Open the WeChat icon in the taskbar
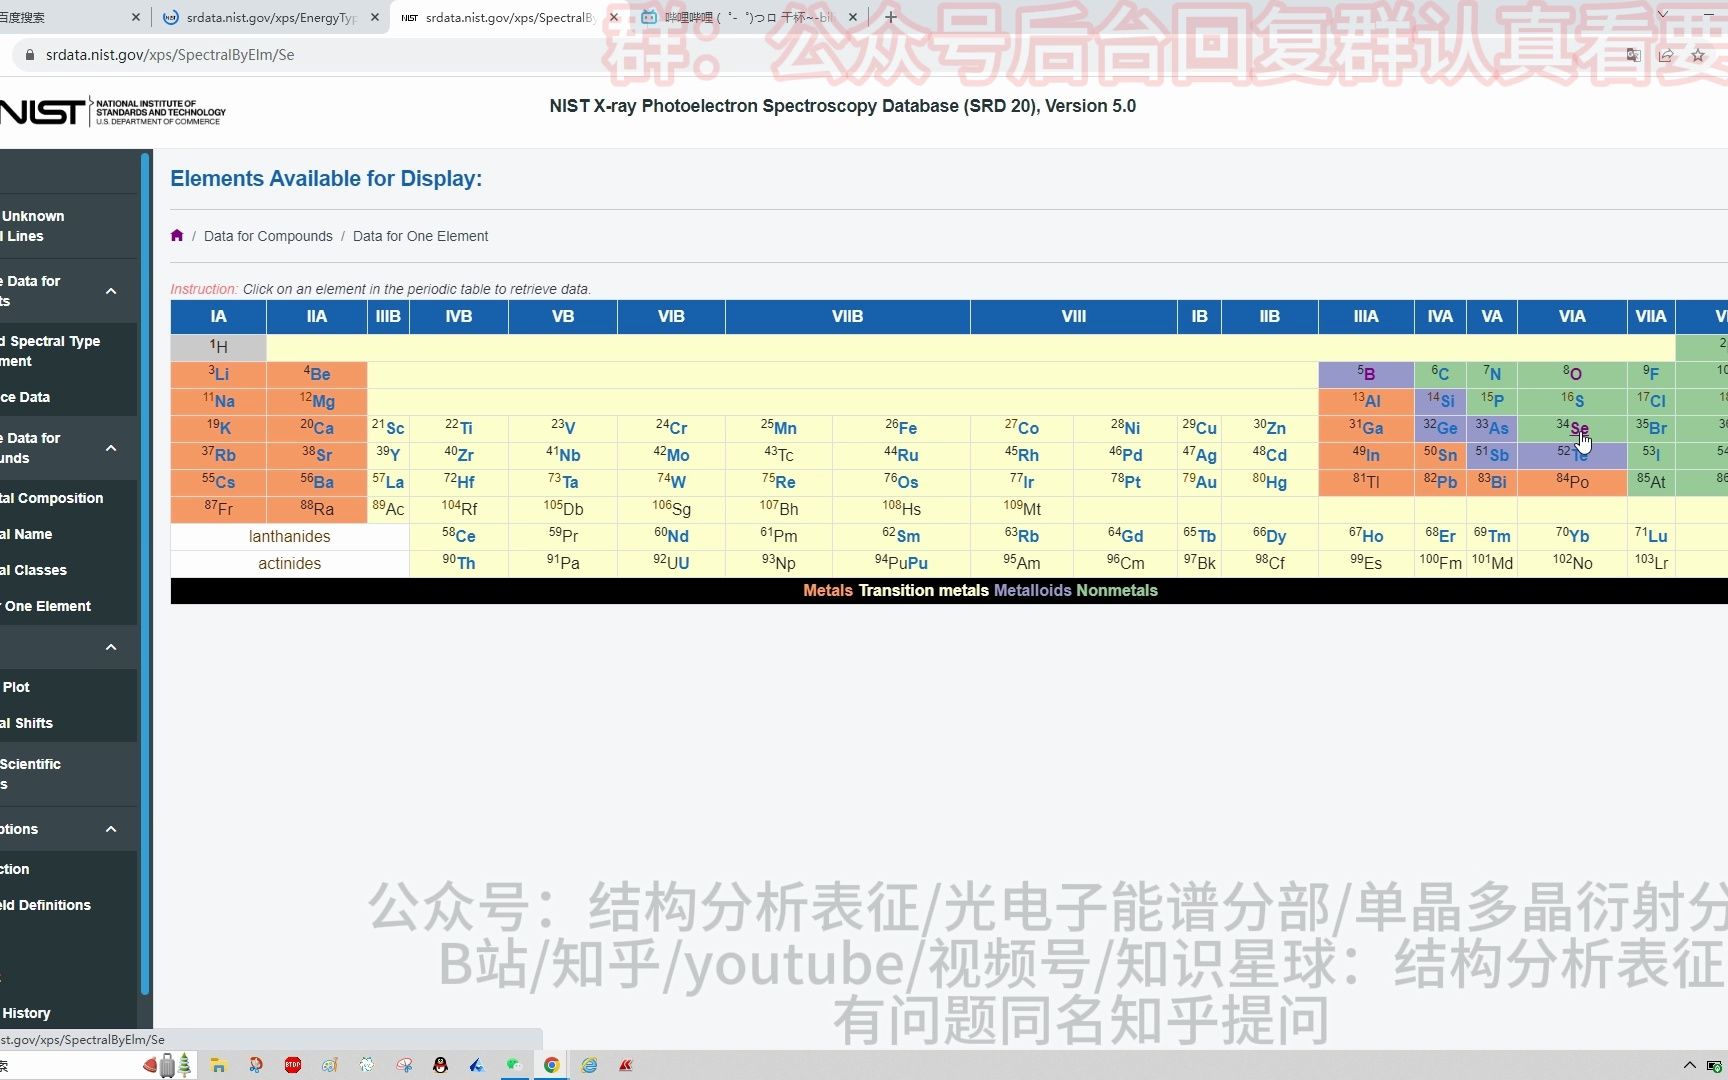1728x1080 pixels. 514,1065
